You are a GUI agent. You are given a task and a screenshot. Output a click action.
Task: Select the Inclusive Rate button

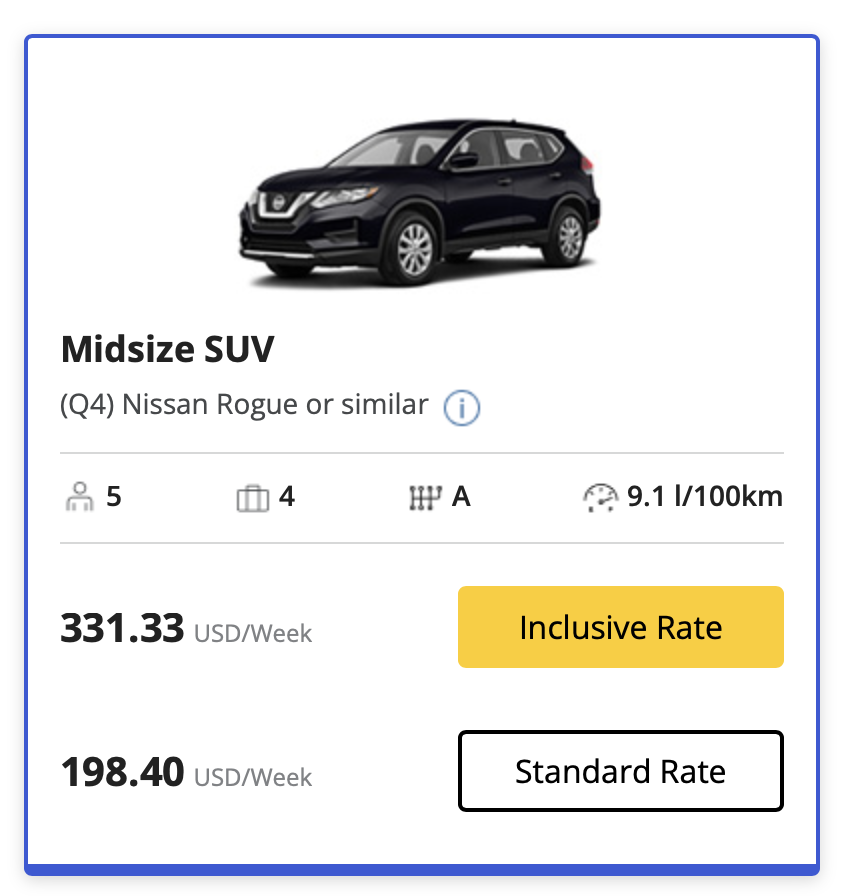[x=620, y=627]
